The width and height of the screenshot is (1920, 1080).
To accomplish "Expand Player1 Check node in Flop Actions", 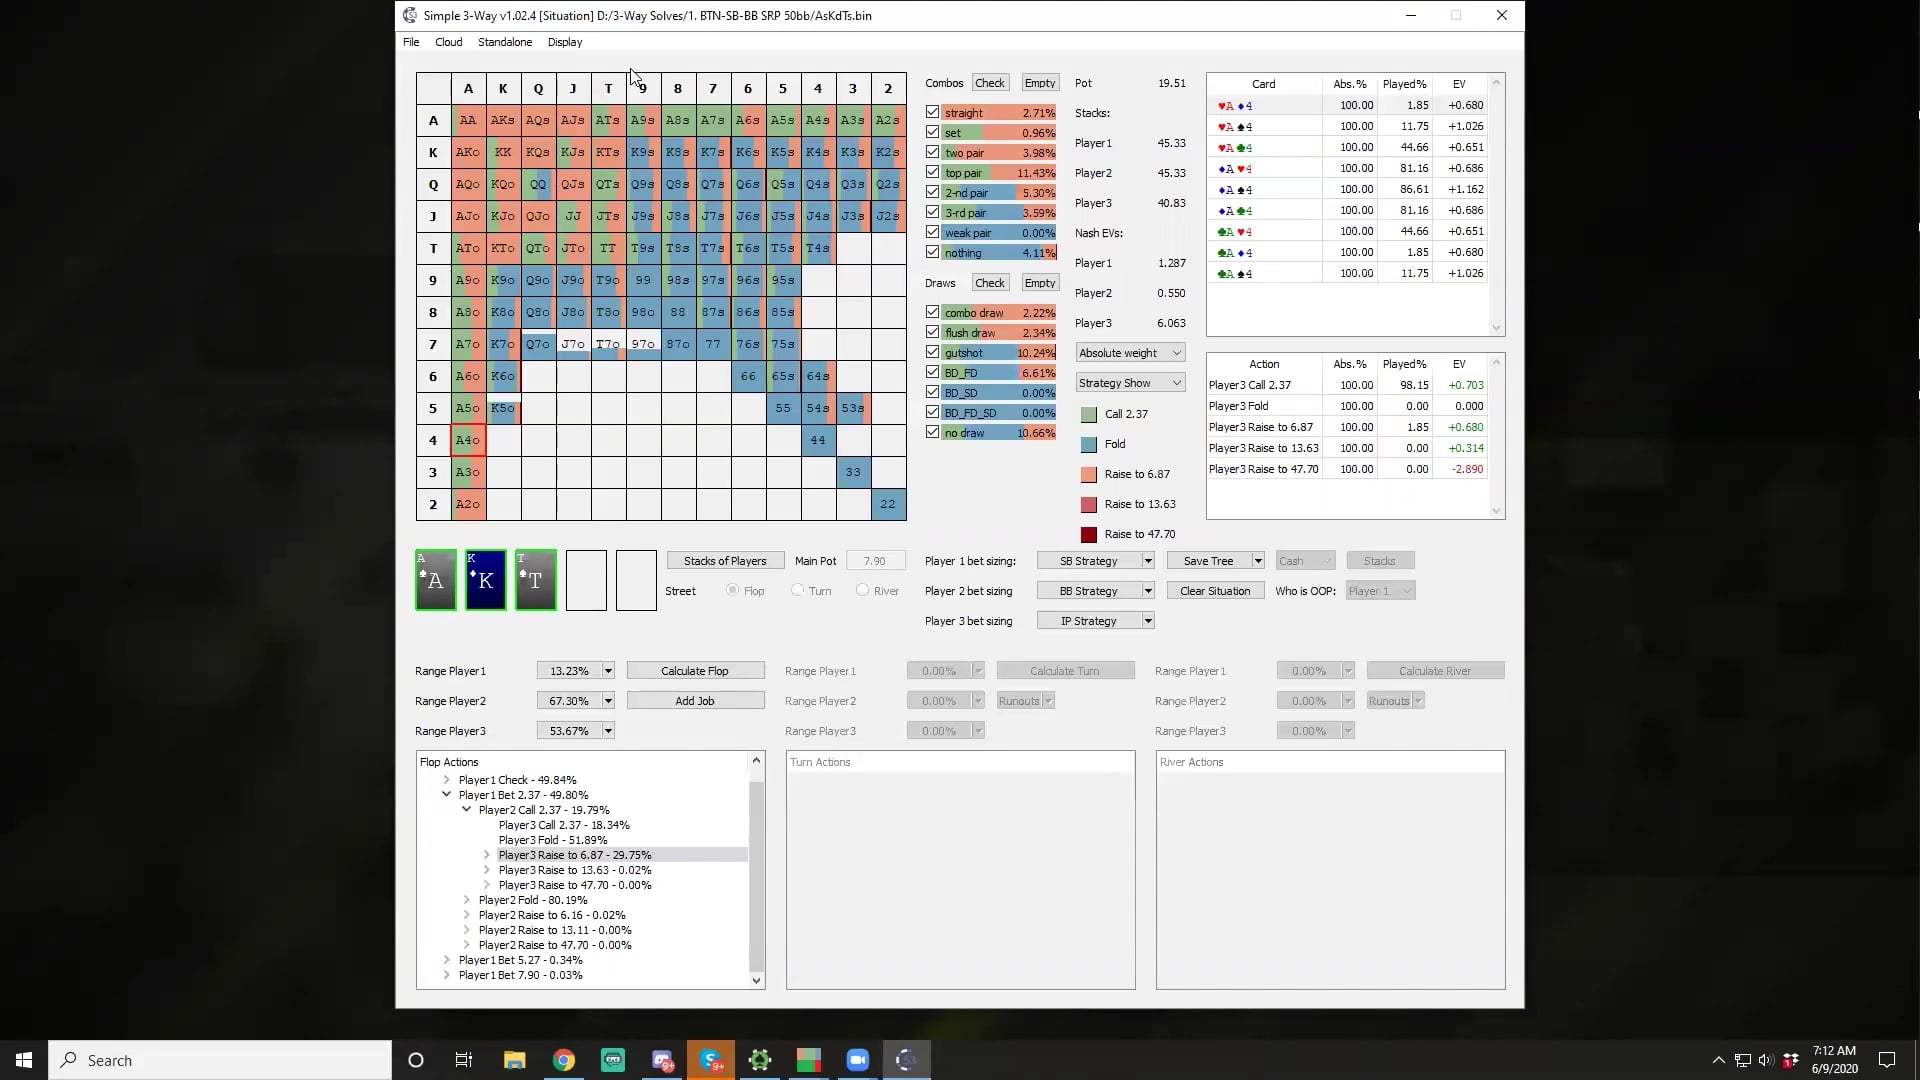I will 447,780.
